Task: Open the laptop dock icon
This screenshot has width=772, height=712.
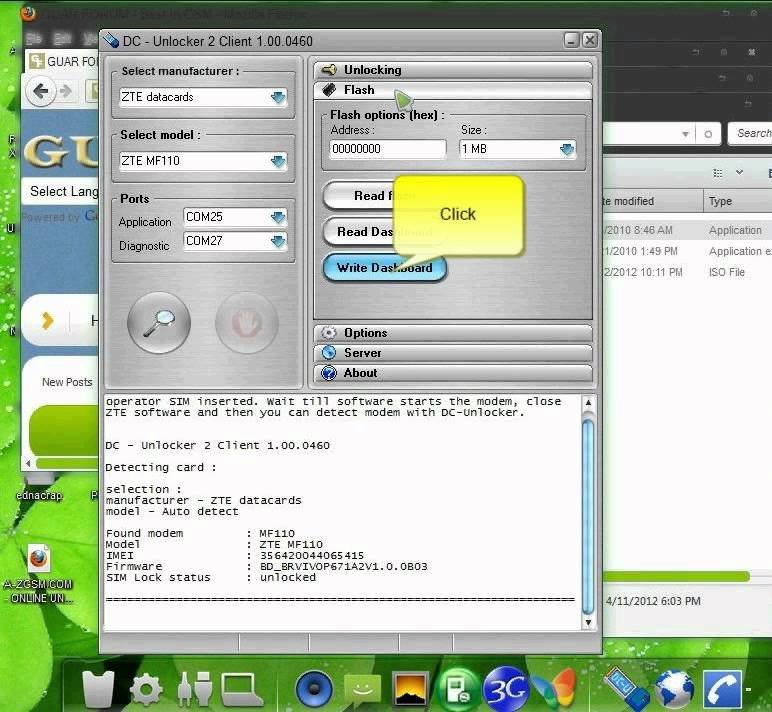Action: pyautogui.click(x=241, y=690)
